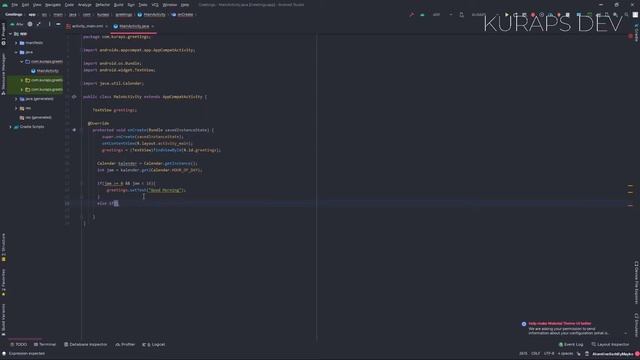Open the Terminal tool window
The width and height of the screenshot is (640, 360).
[45, 344]
